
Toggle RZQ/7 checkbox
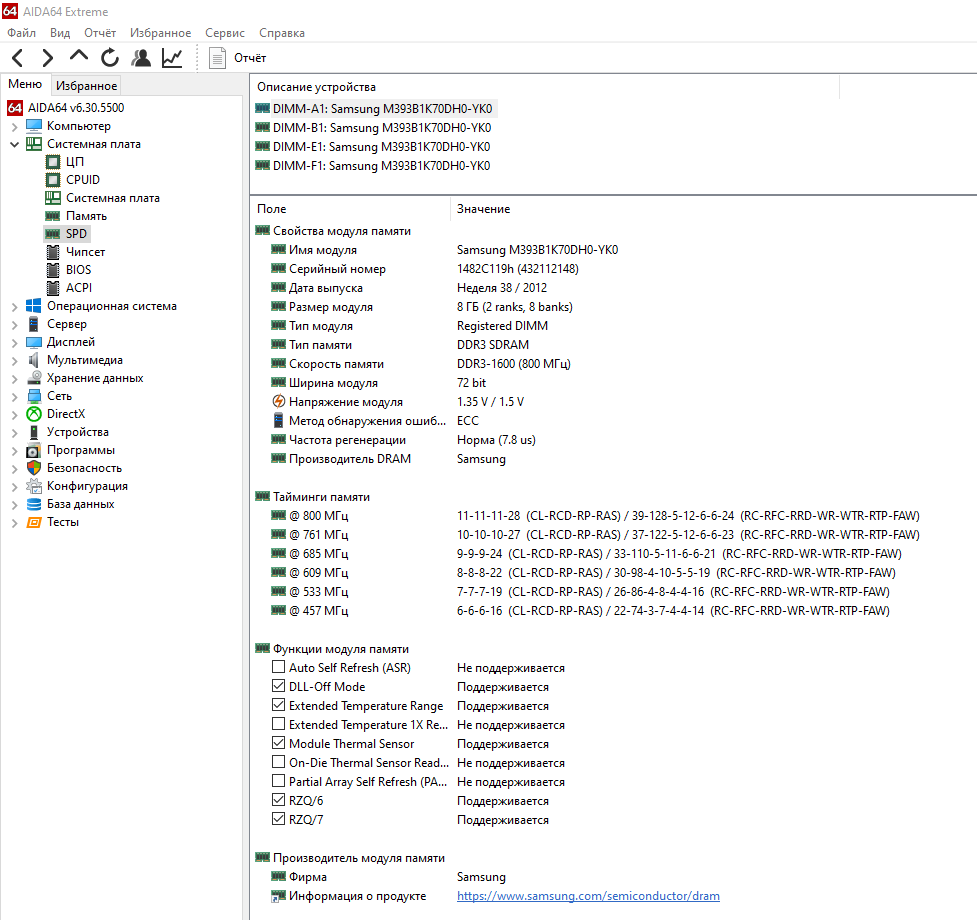279,819
